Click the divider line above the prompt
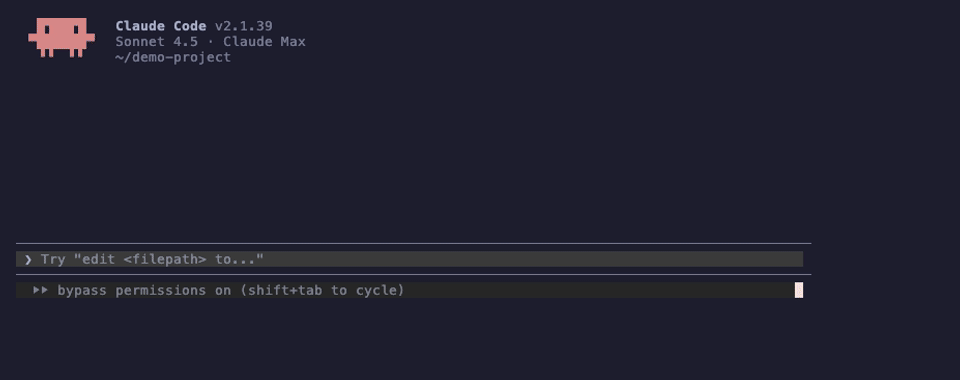 point(413,244)
